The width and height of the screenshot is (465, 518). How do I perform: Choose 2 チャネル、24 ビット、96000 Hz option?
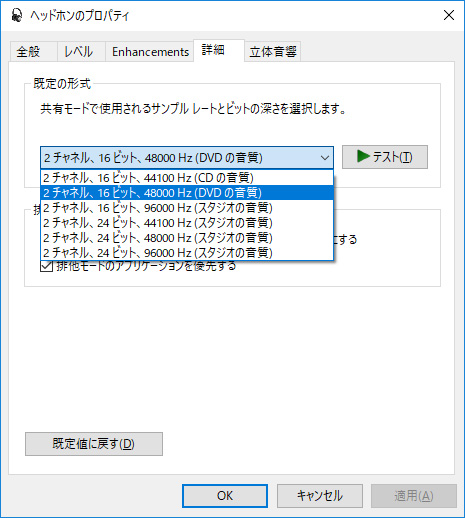click(187, 253)
